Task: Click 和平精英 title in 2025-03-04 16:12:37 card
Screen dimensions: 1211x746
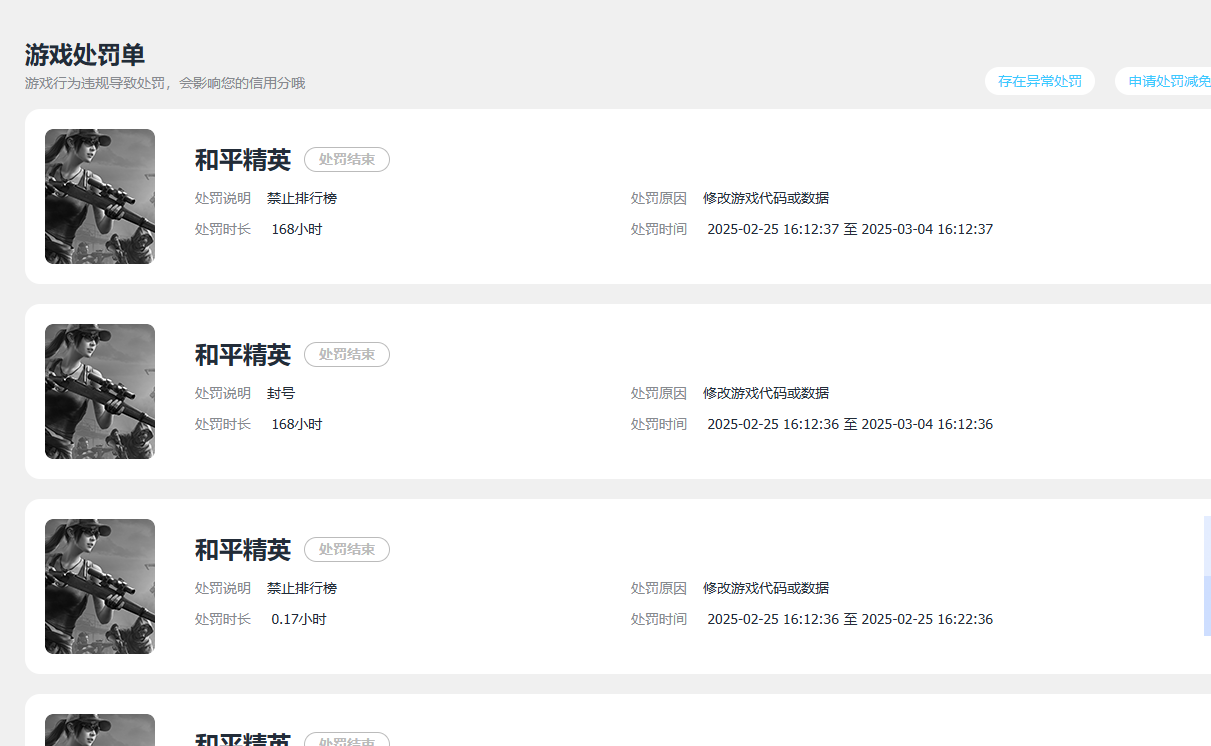Action: 243,160
